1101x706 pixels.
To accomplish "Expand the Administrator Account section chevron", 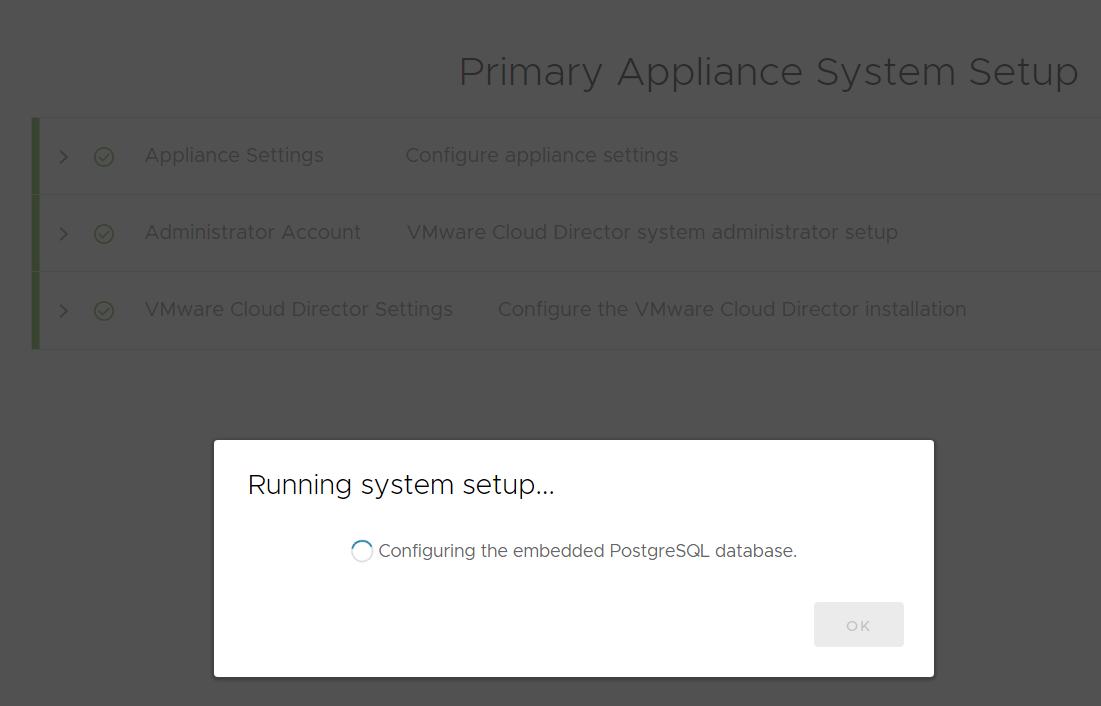I will tap(63, 234).
